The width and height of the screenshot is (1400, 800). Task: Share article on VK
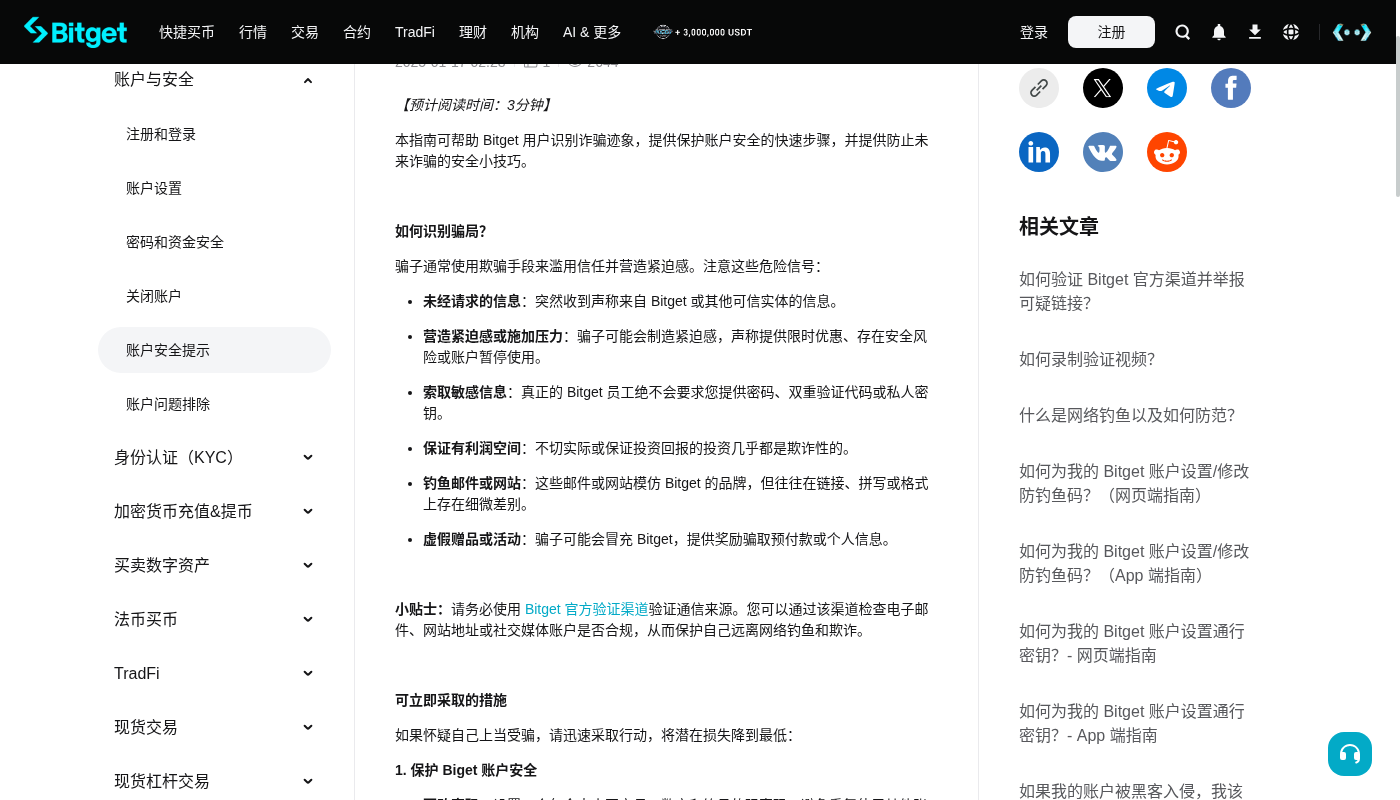pyautogui.click(x=1103, y=152)
